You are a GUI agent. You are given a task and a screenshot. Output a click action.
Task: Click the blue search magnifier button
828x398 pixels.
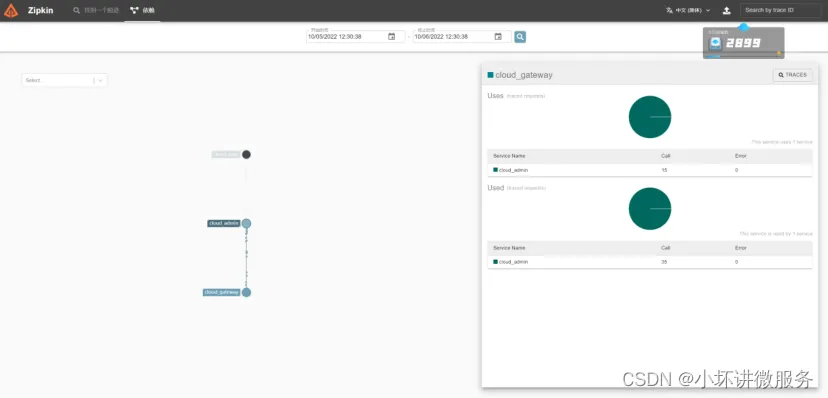pyautogui.click(x=520, y=36)
